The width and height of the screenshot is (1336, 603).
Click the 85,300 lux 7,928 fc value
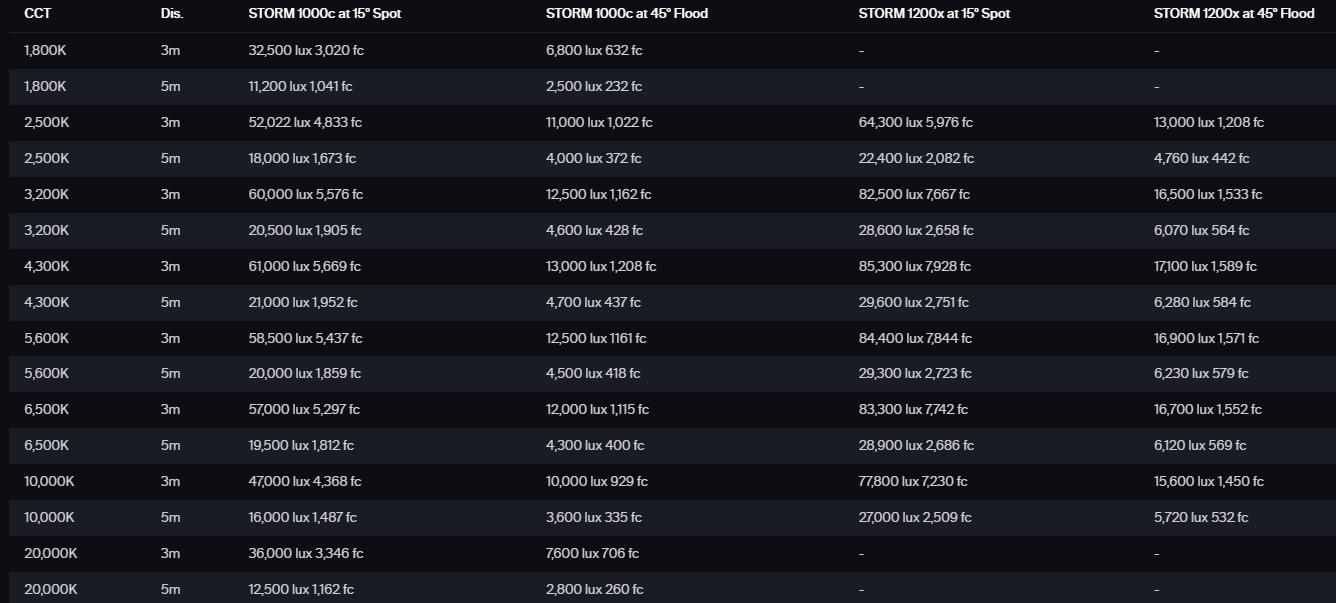(914, 266)
